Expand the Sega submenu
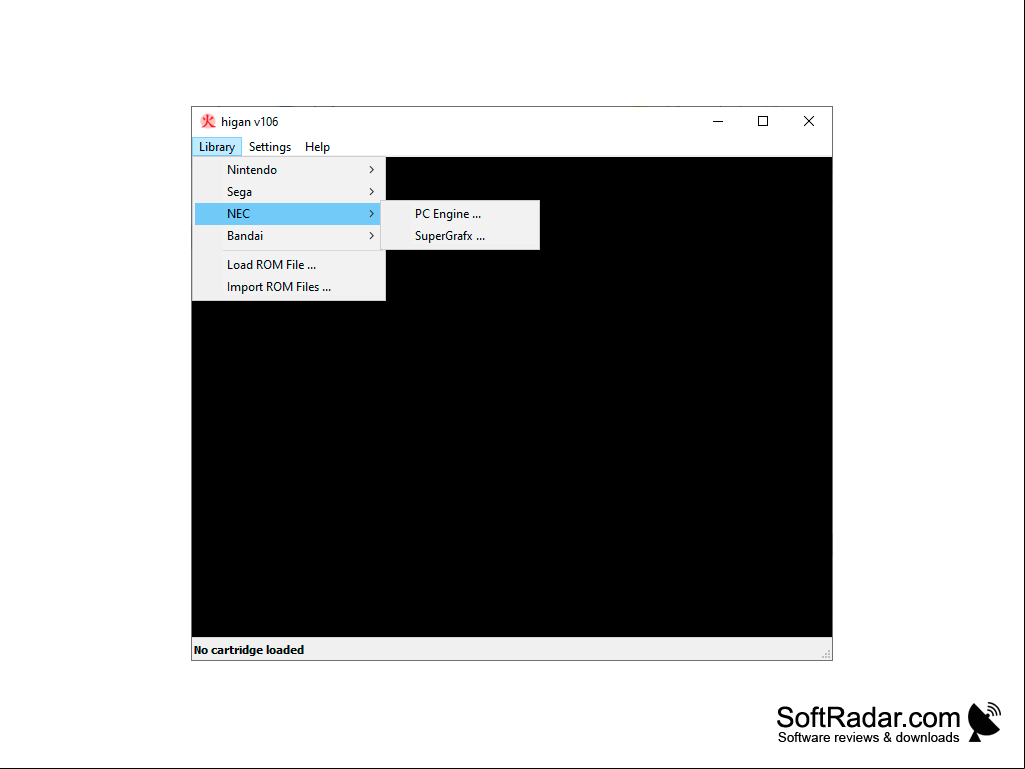This screenshot has width=1025, height=769. point(288,192)
